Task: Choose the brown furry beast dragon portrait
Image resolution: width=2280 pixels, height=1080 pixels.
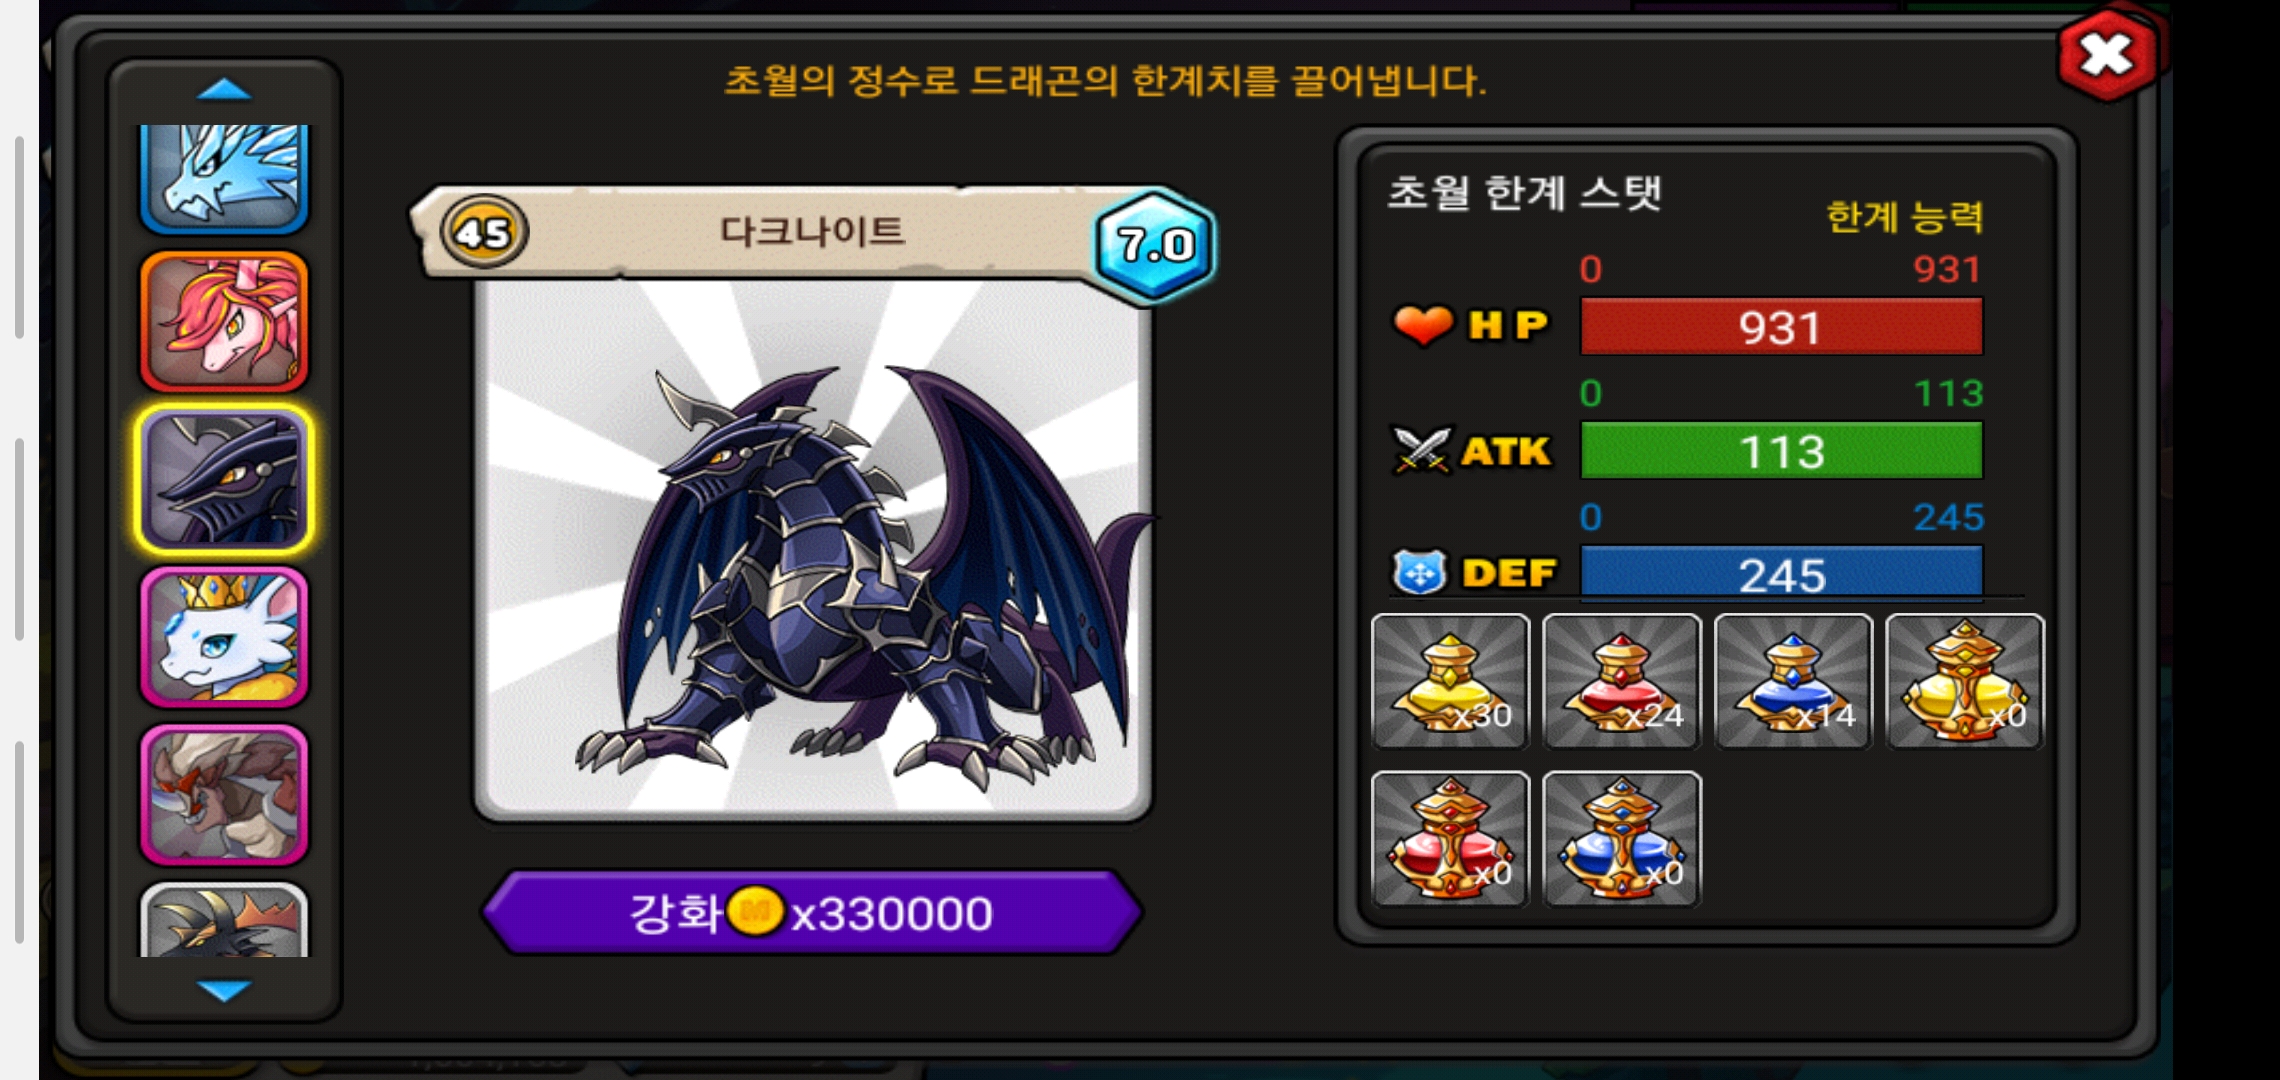Action: 224,795
